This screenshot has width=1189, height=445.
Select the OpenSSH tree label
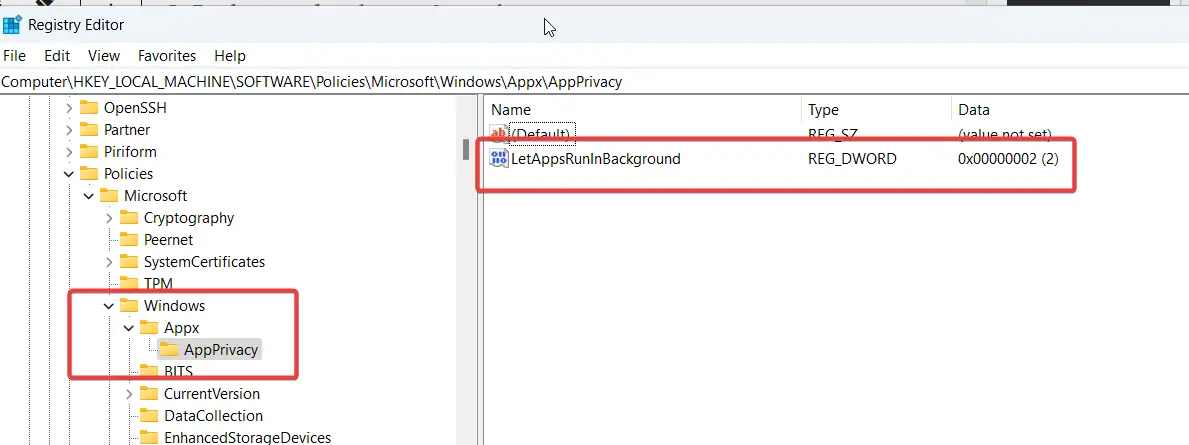pyautogui.click(x=135, y=108)
